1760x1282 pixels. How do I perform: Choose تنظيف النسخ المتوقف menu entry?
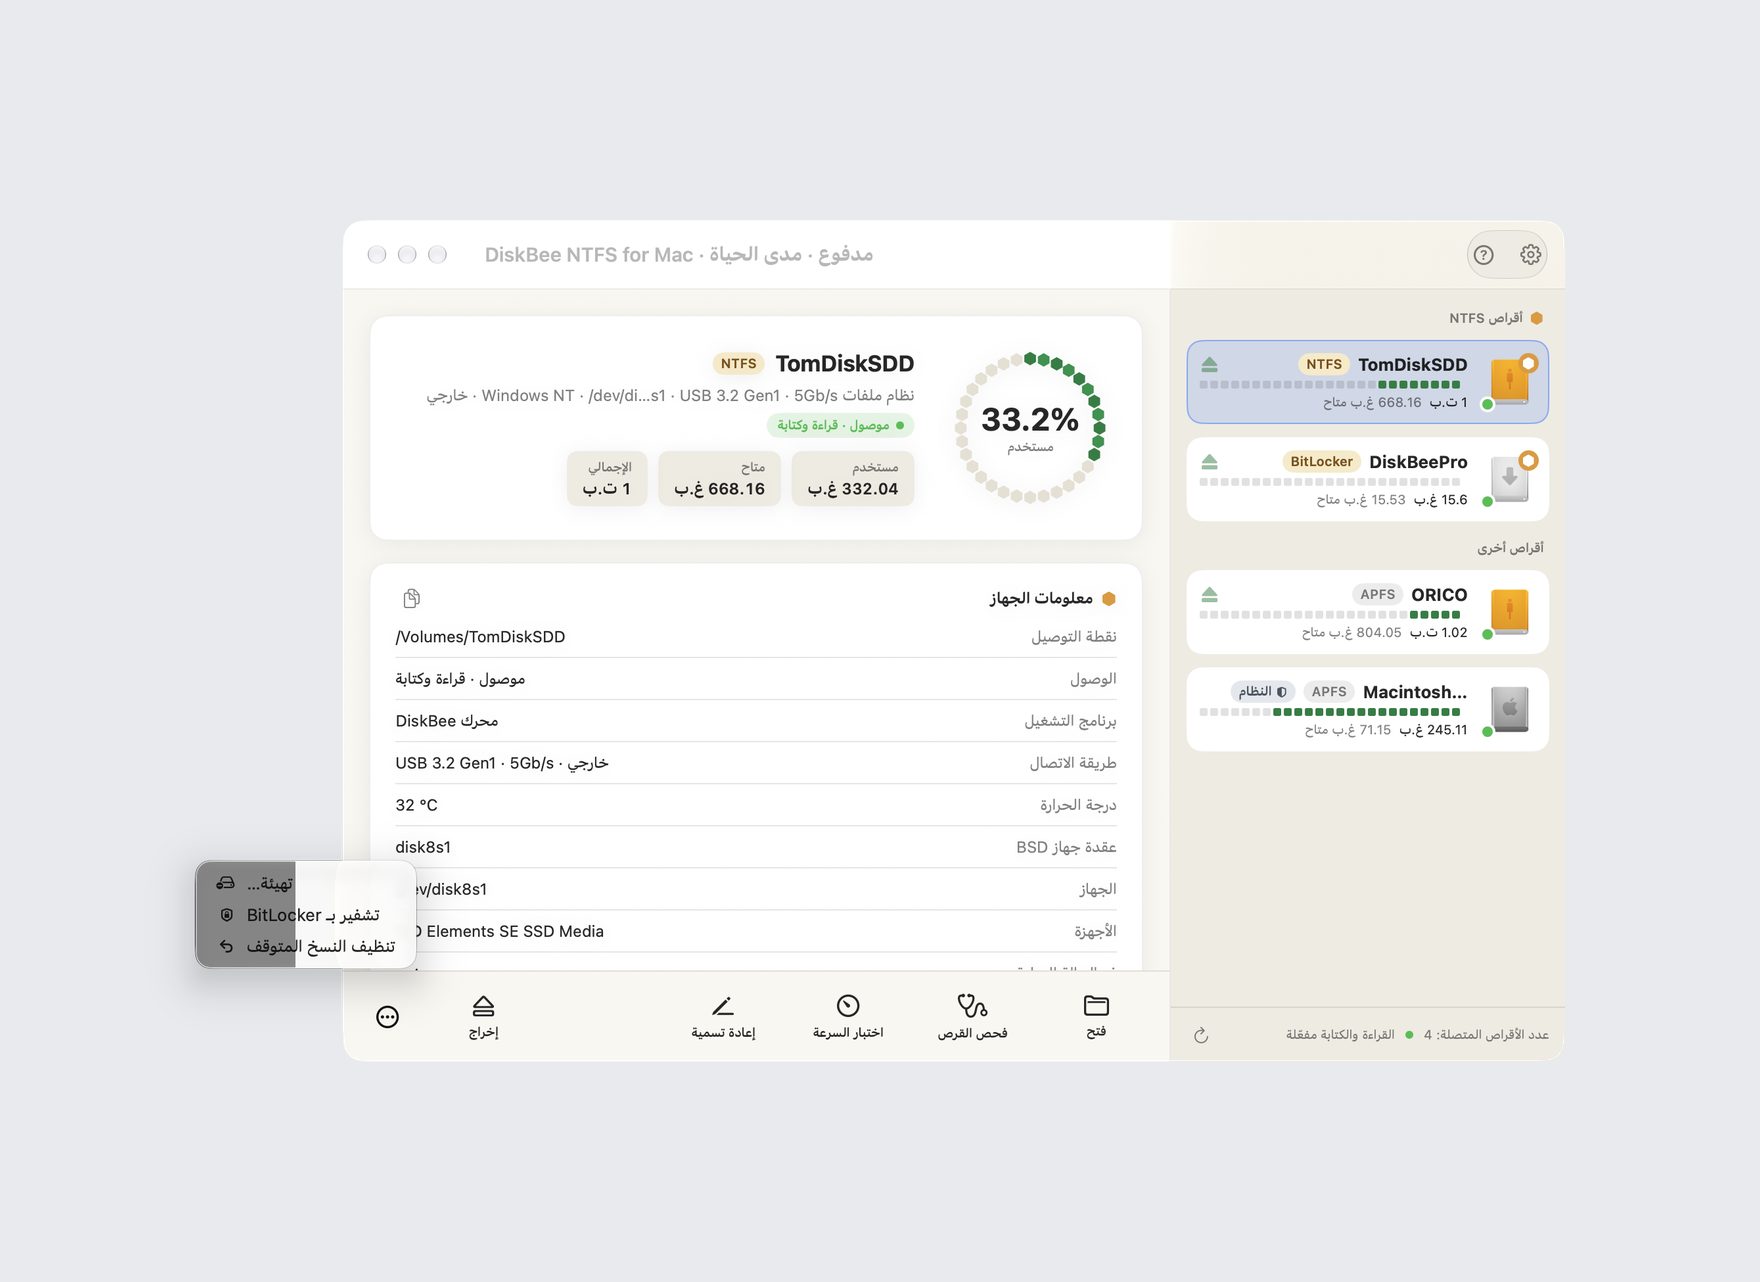coord(306,946)
